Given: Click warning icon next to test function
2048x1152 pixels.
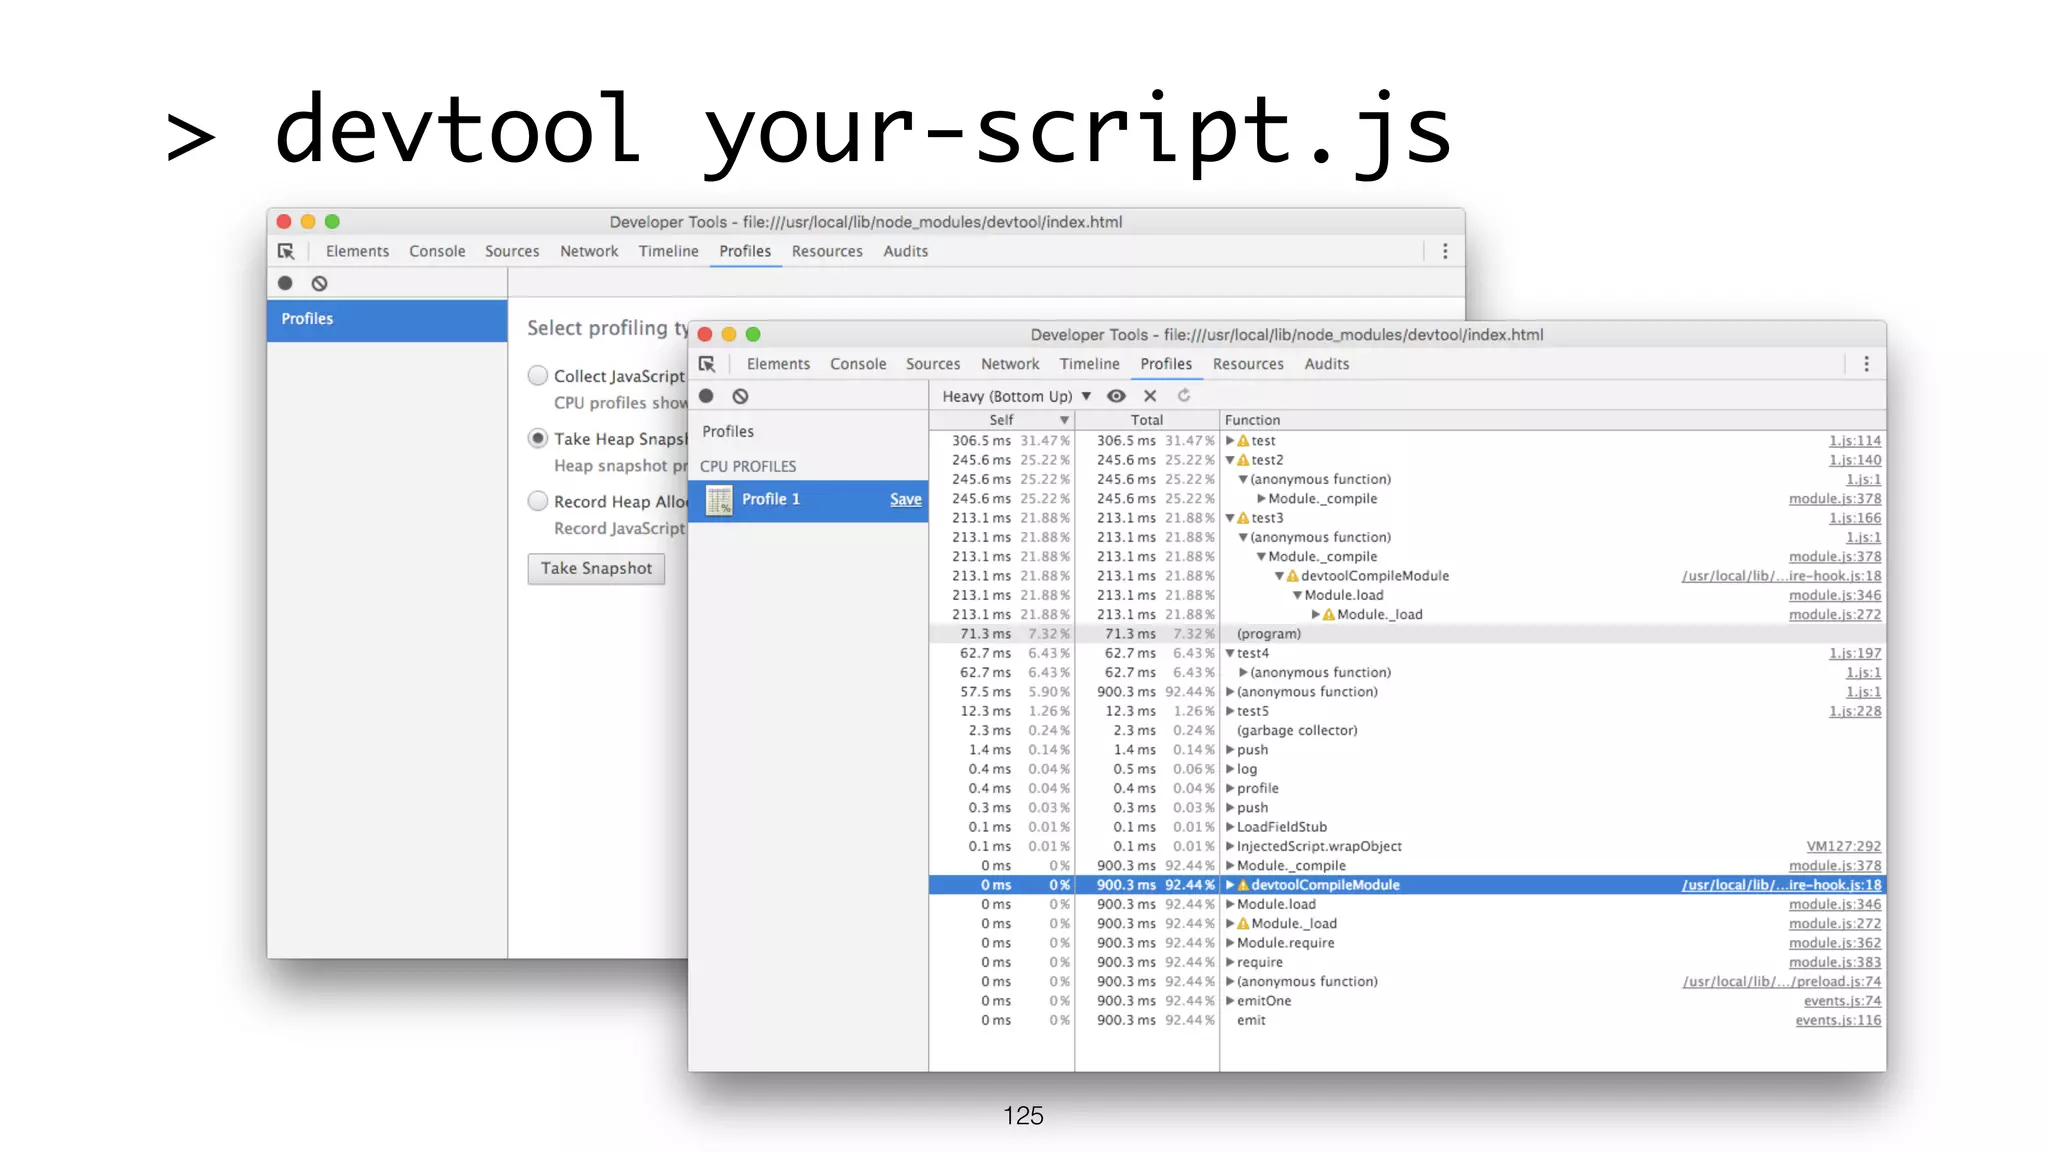Looking at the screenshot, I should coord(1243,441).
